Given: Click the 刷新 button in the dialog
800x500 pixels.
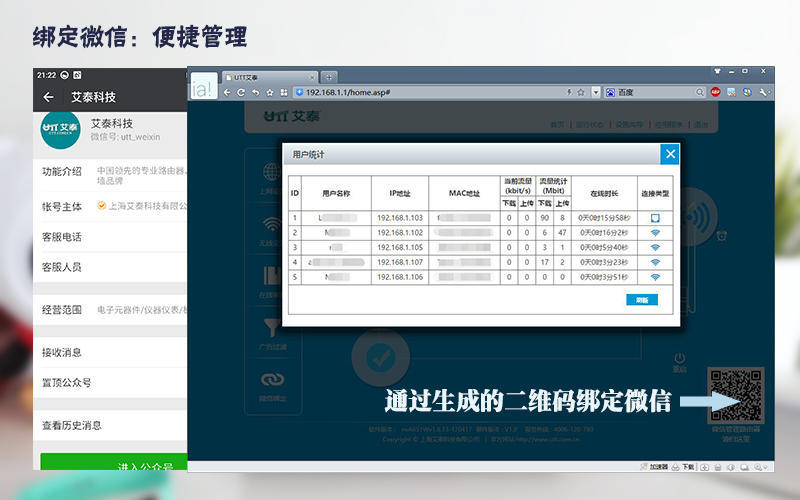Looking at the screenshot, I should tap(642, 300).
